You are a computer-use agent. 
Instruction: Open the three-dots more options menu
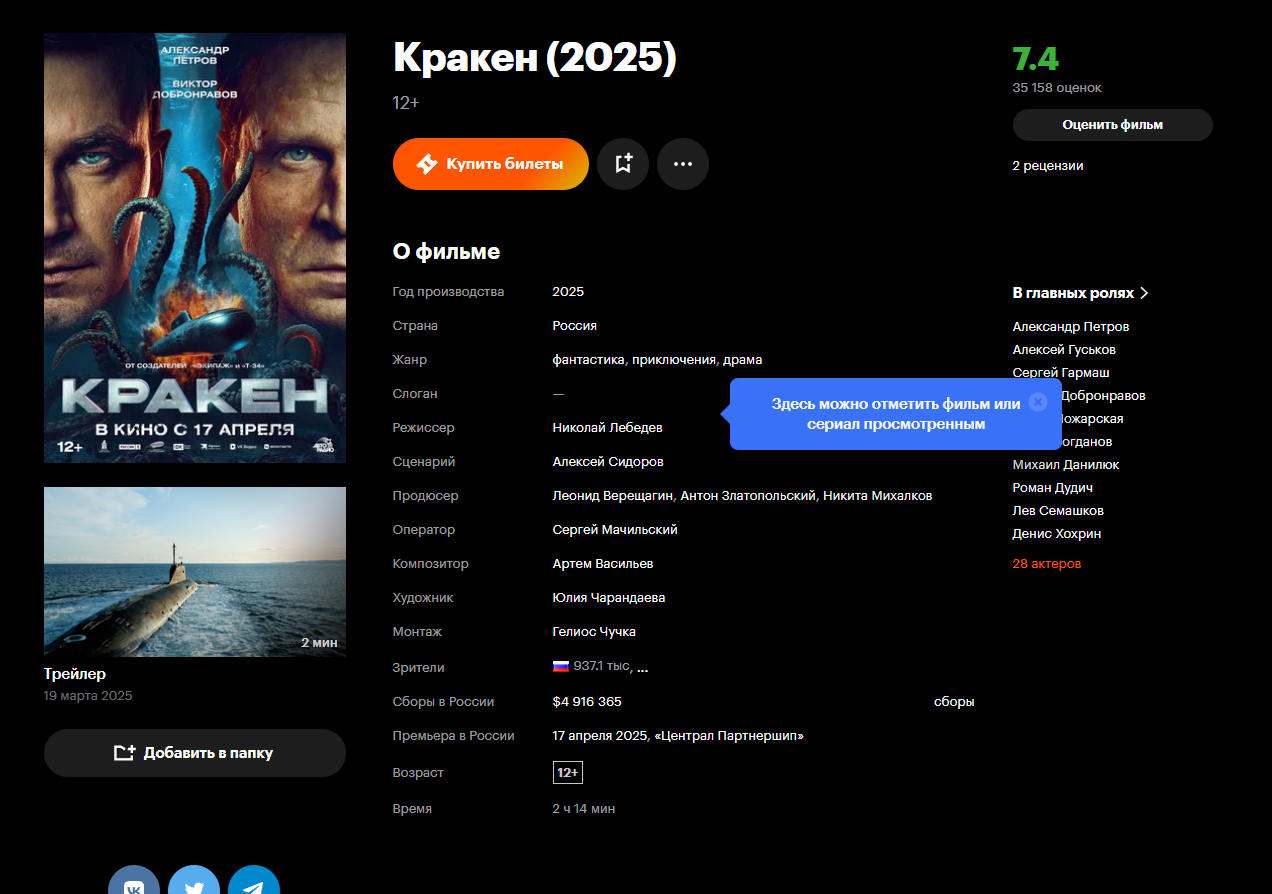click(x=683, y=164)
